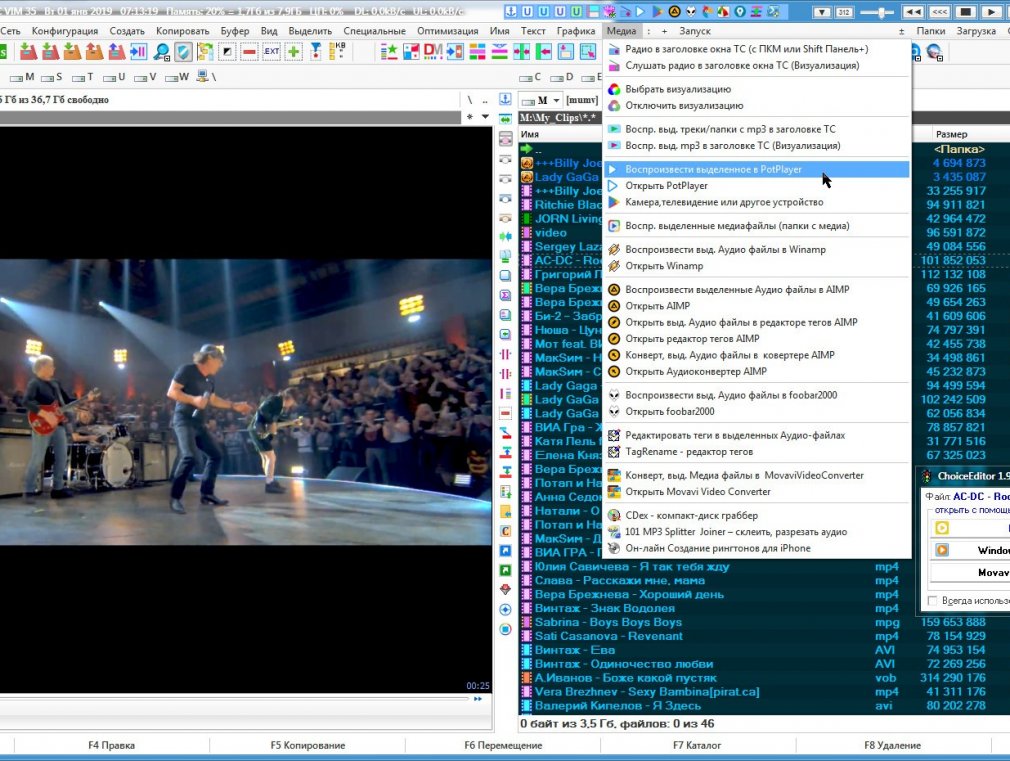The width and height of the screenshot is (1010, 761).
Task: Click the half-black square toolbar icon
Action: tap(227, 52)
